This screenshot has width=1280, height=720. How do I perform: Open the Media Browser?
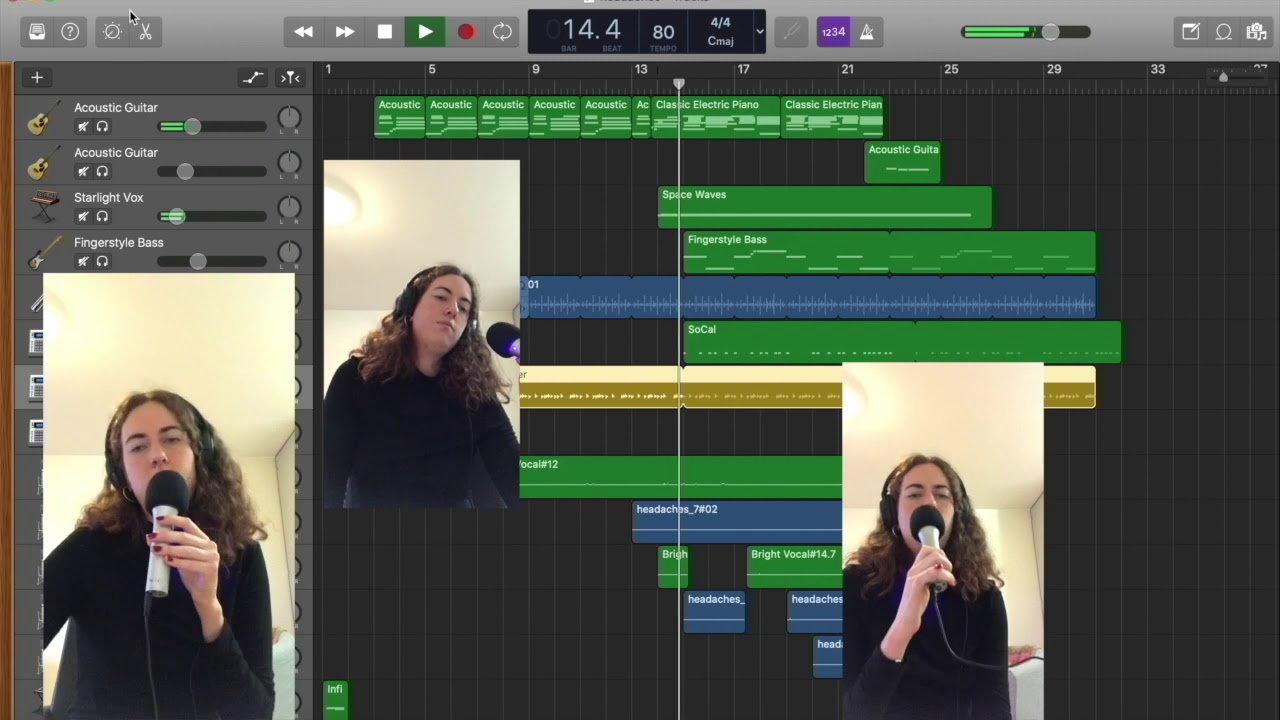pos(1256,32)
